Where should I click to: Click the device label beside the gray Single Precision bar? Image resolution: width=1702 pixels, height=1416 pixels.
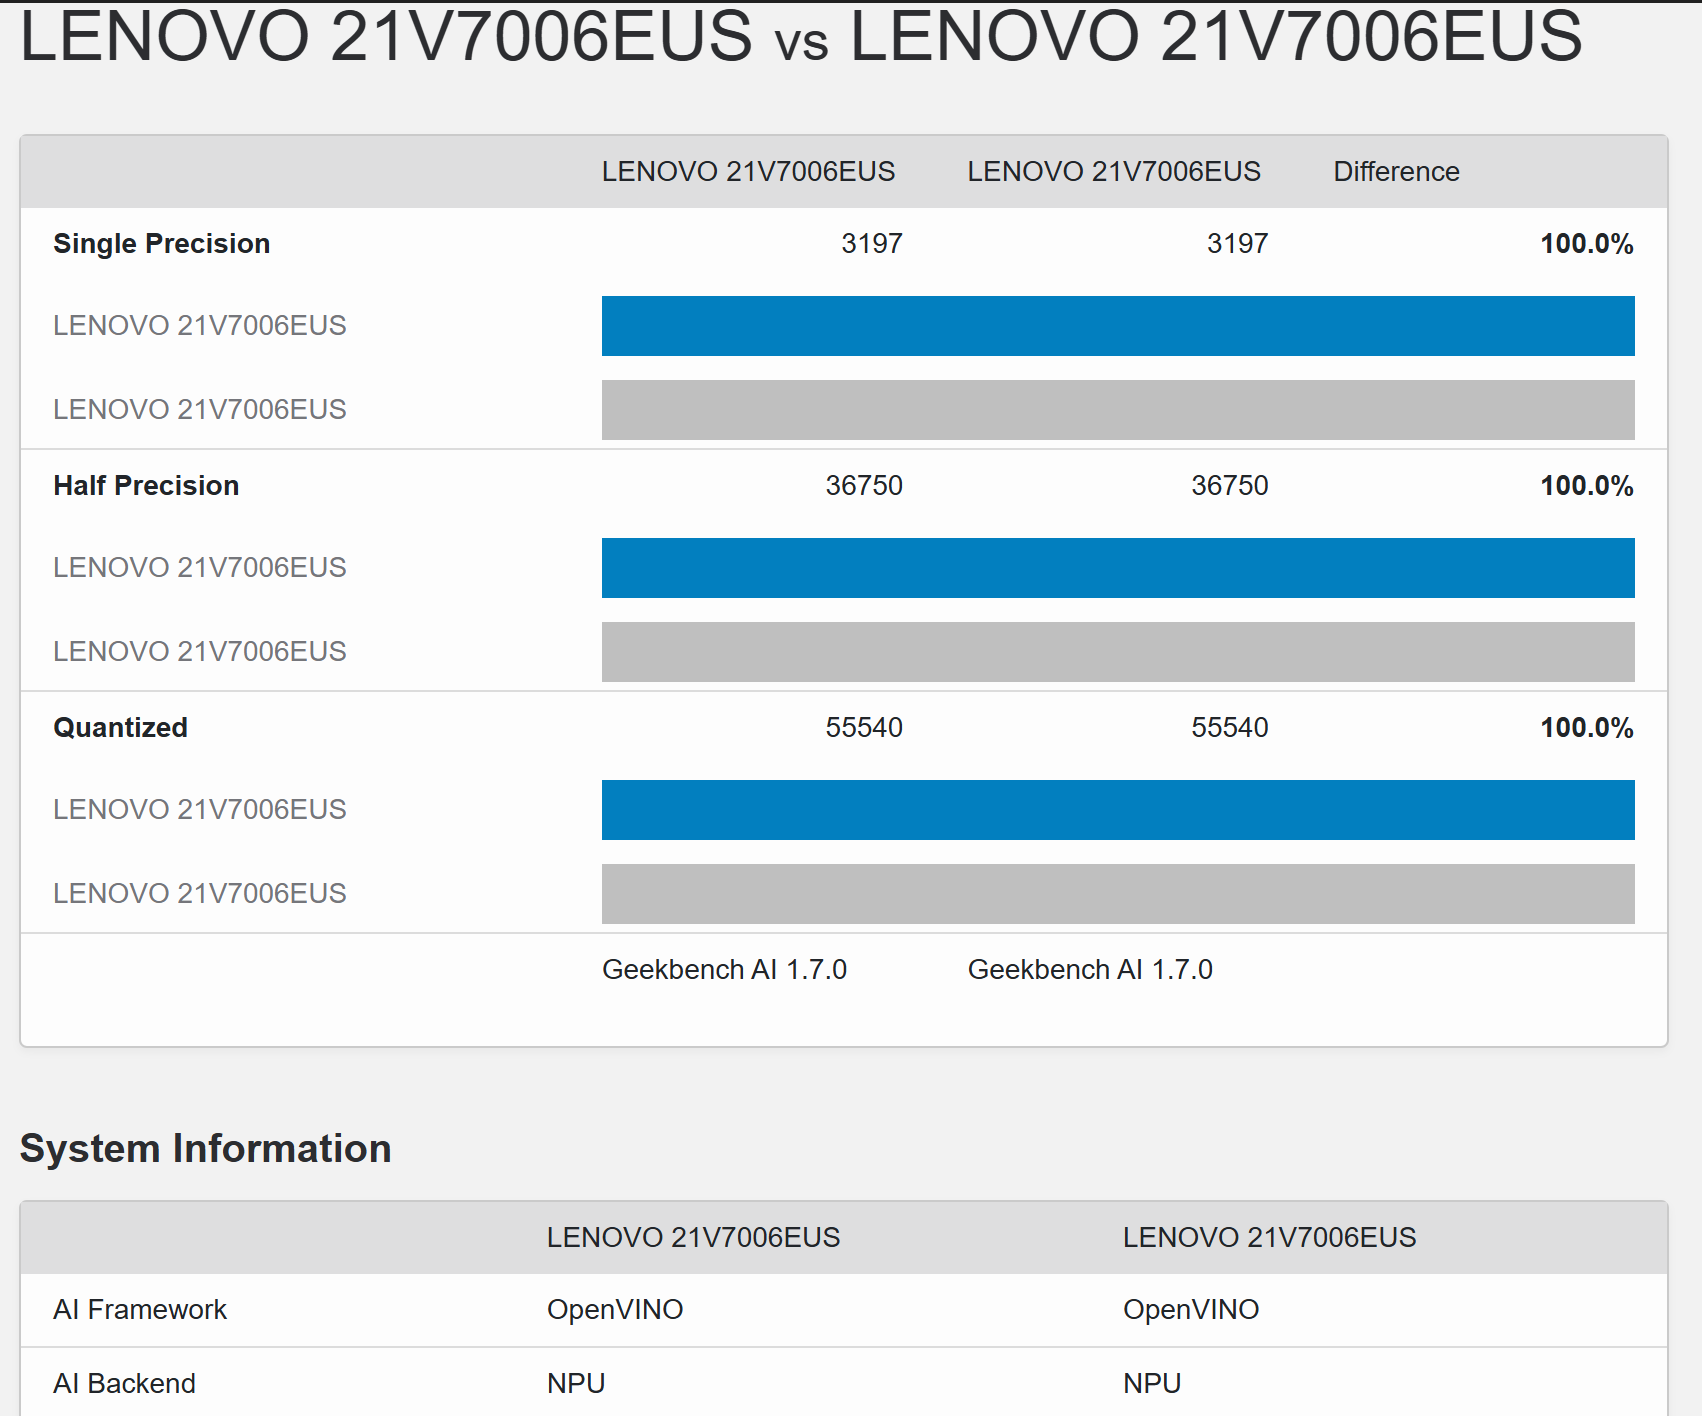pyautogui.click(x=200, y=410)
